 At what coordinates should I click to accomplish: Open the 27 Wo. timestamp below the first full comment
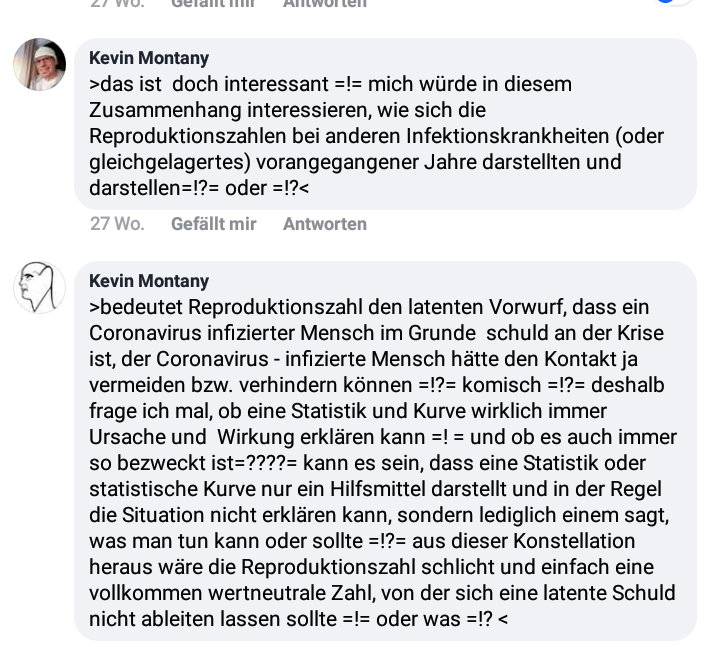(117, 224)
